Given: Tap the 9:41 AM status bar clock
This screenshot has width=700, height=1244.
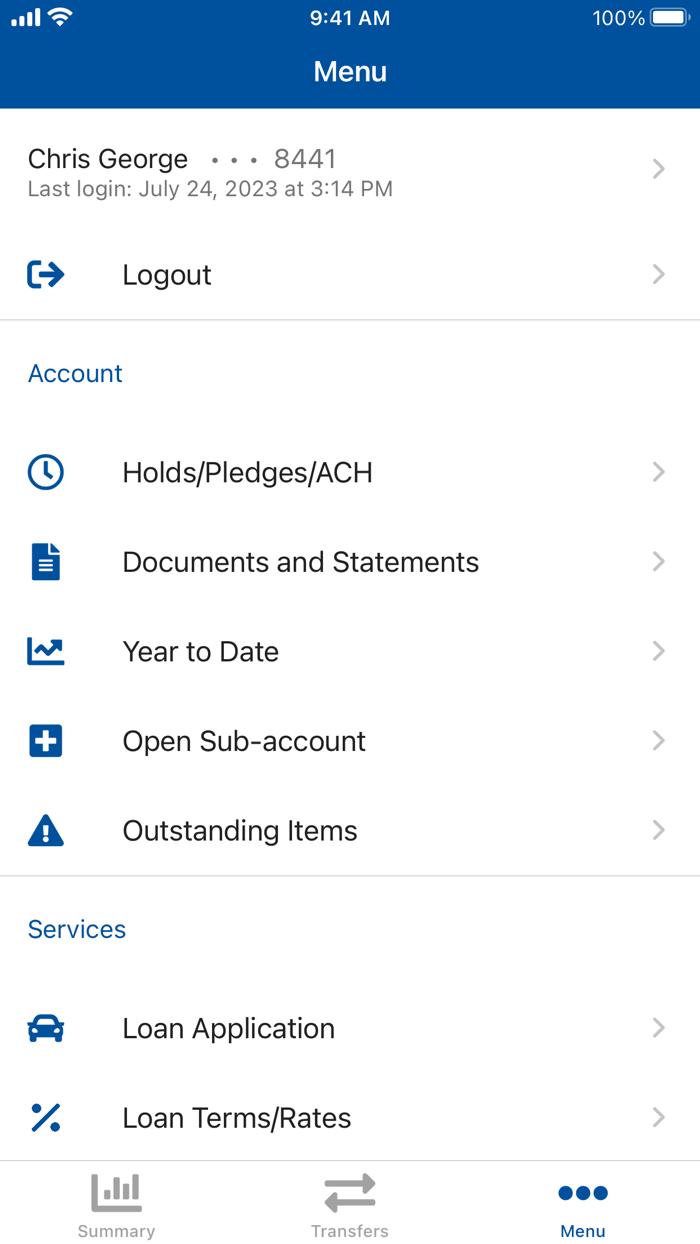Looking at the screenshot, I should pos(350,18).
